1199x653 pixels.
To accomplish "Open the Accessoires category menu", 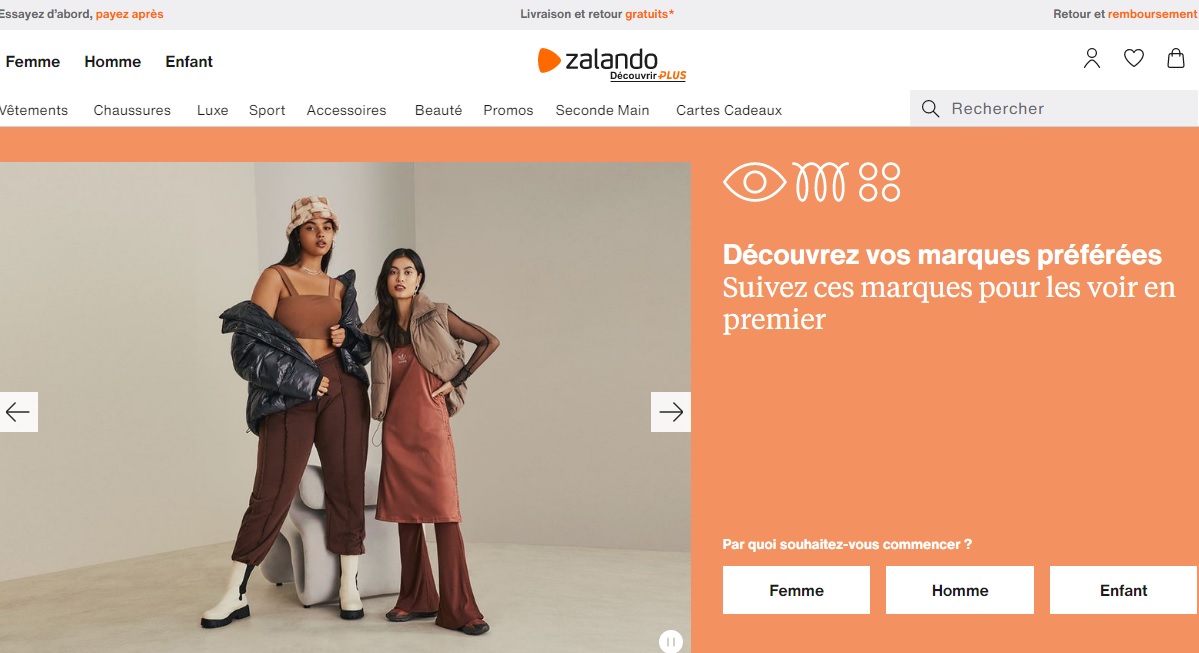I will [346, 110].
